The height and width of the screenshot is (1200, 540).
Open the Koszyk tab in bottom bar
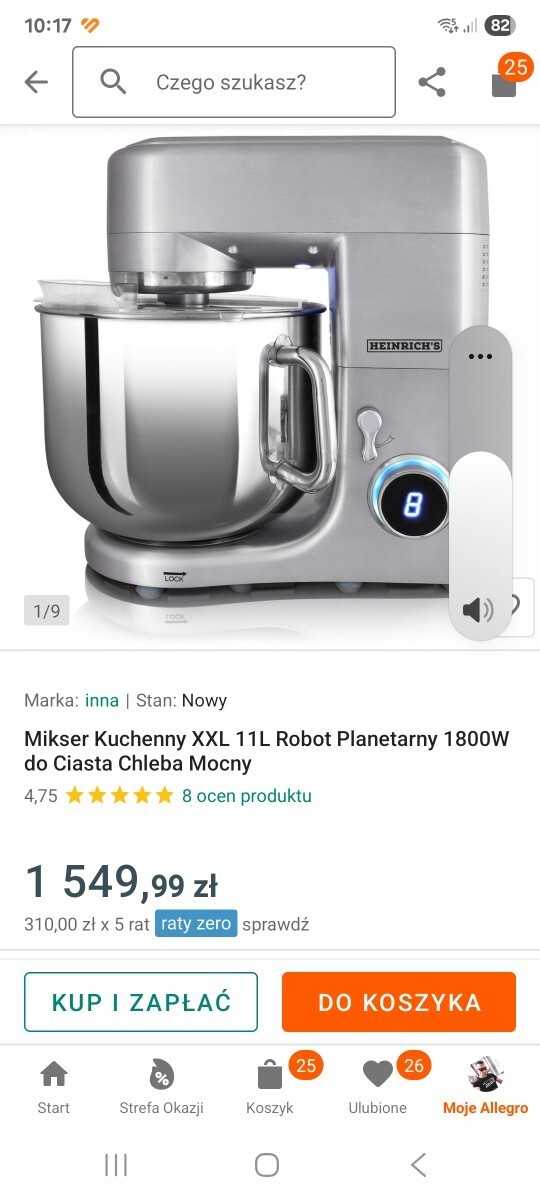[x=270, y=1088]
